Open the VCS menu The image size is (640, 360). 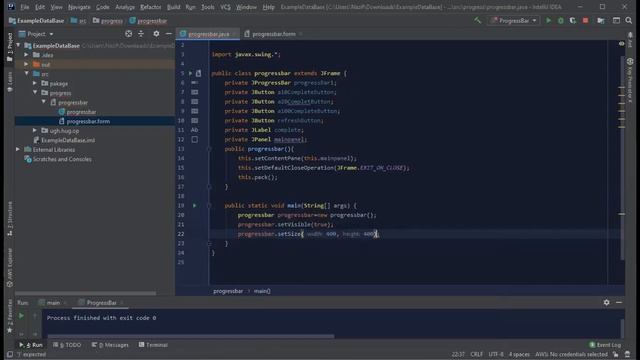(x=225, y=7)
